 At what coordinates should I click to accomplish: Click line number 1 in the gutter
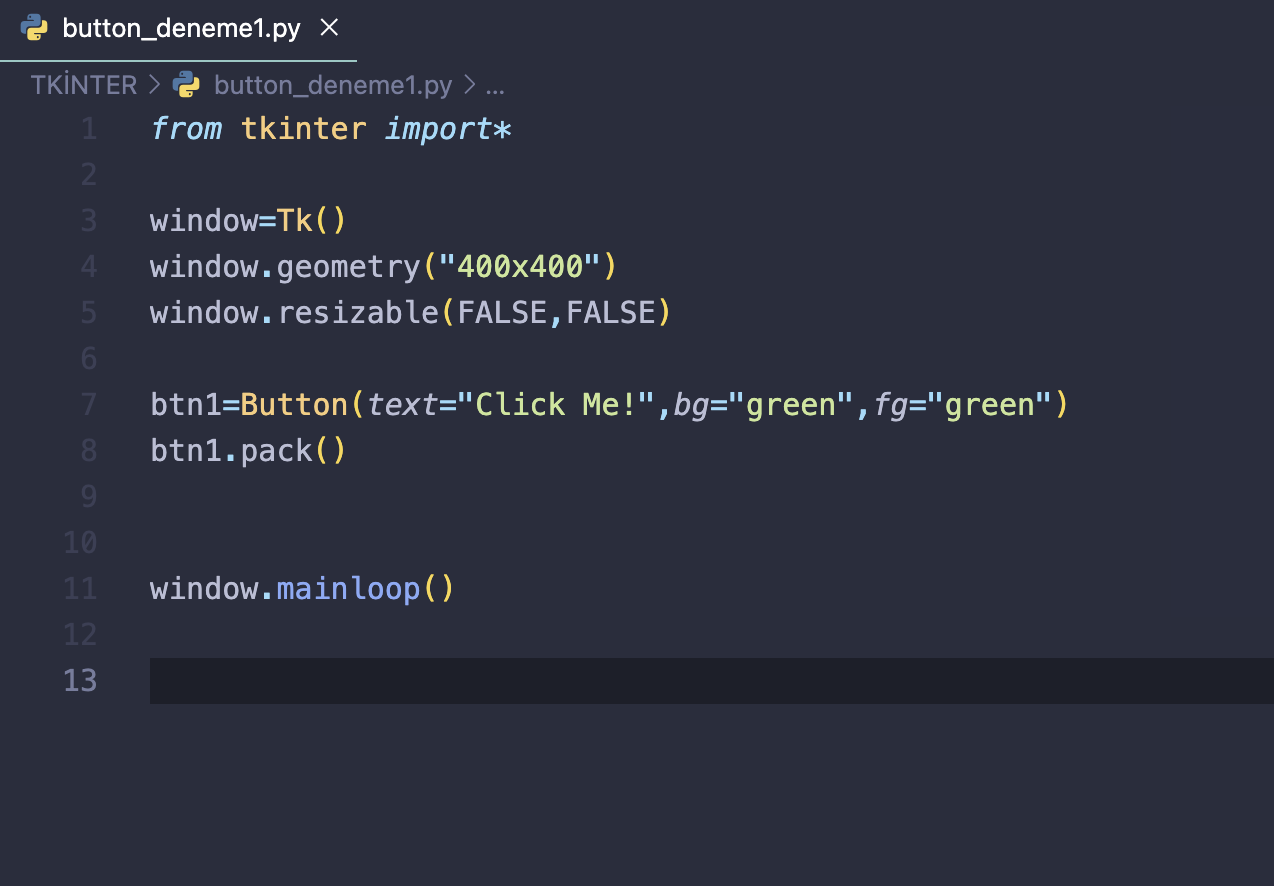point(88,129)
